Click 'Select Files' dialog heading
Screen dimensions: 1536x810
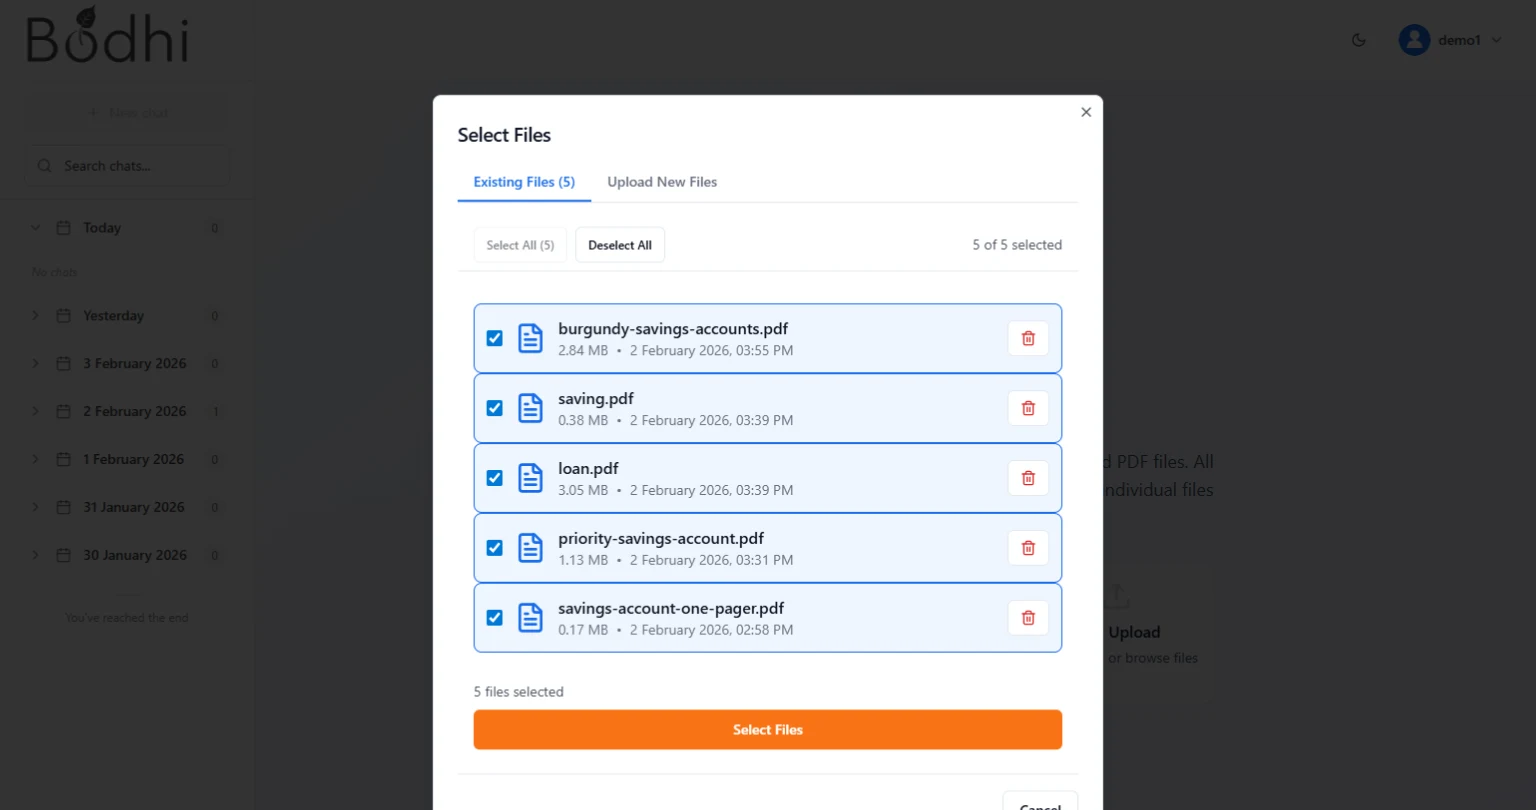coord(504,135)
